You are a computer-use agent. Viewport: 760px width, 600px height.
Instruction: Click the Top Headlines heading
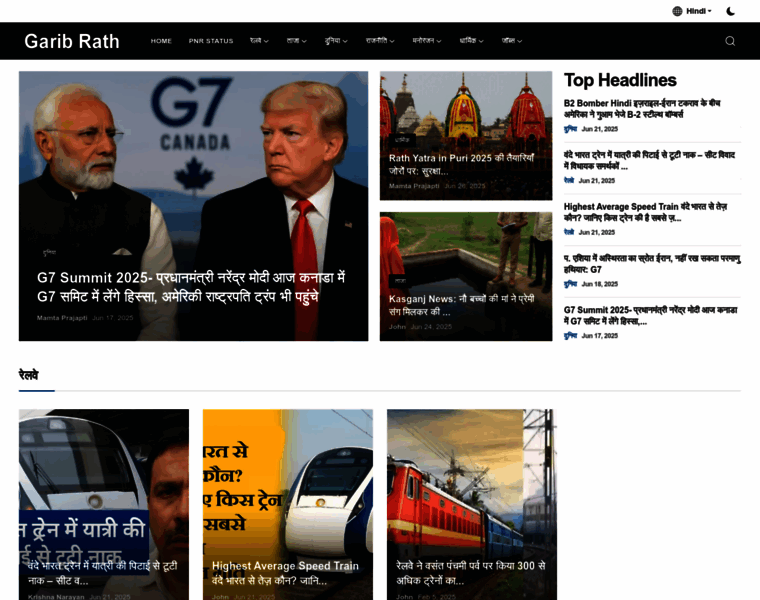620,80
